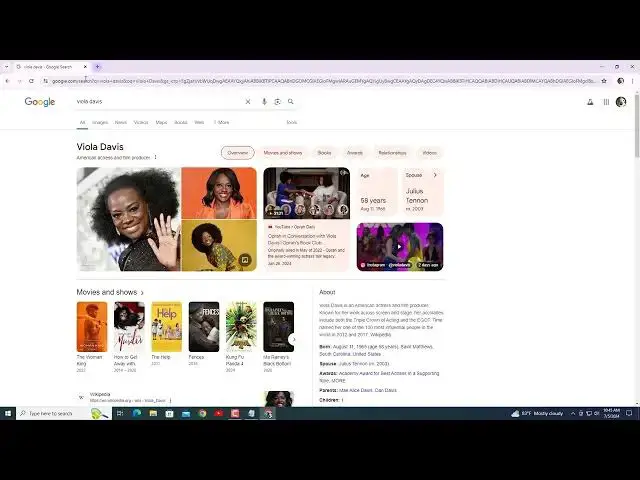This screenshot has height=480, width=640.
Task: Switch to the Images tab
Action: tap(100, 122)
